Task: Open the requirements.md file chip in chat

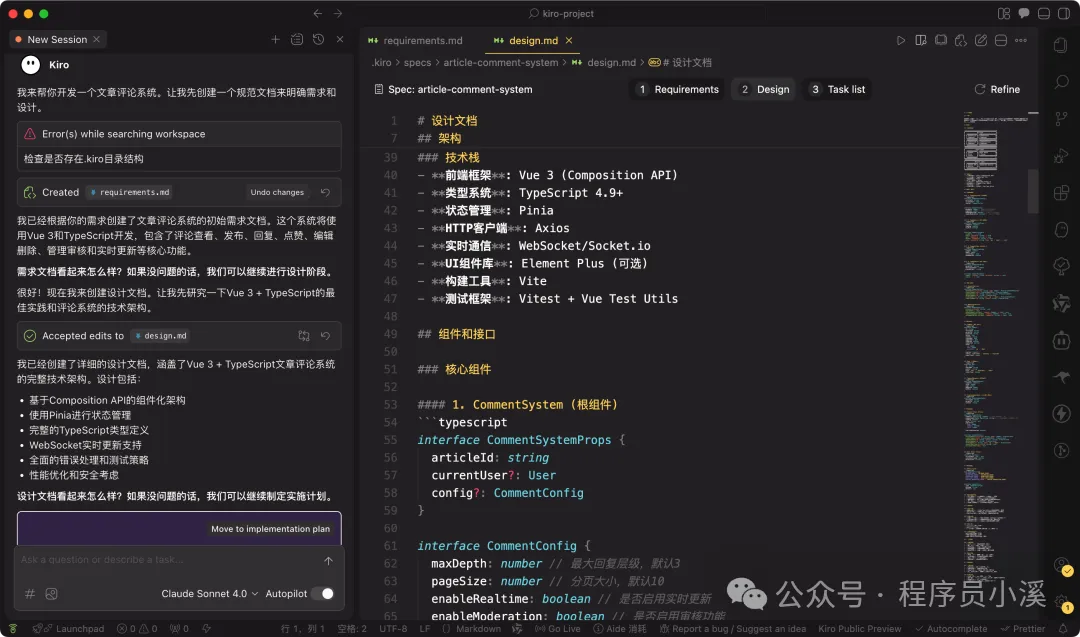Action: tap(129, 192)
